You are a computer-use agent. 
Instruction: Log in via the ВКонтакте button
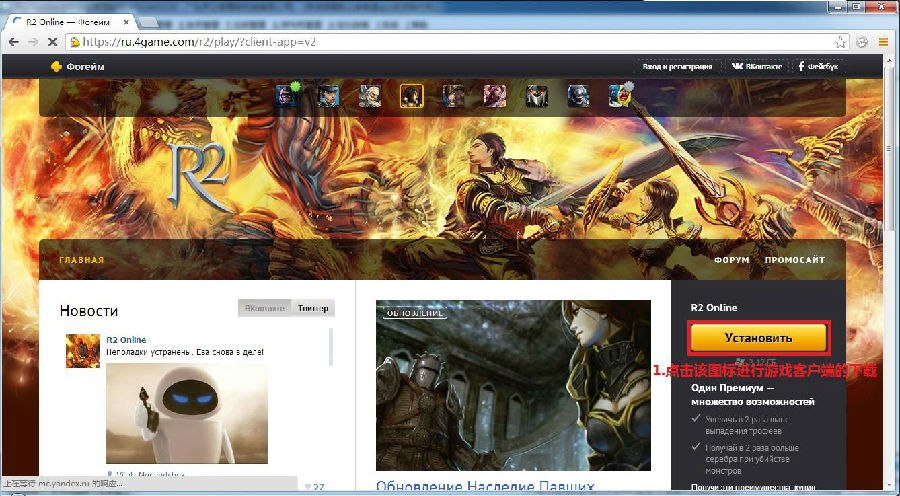[x=757, y=67]
